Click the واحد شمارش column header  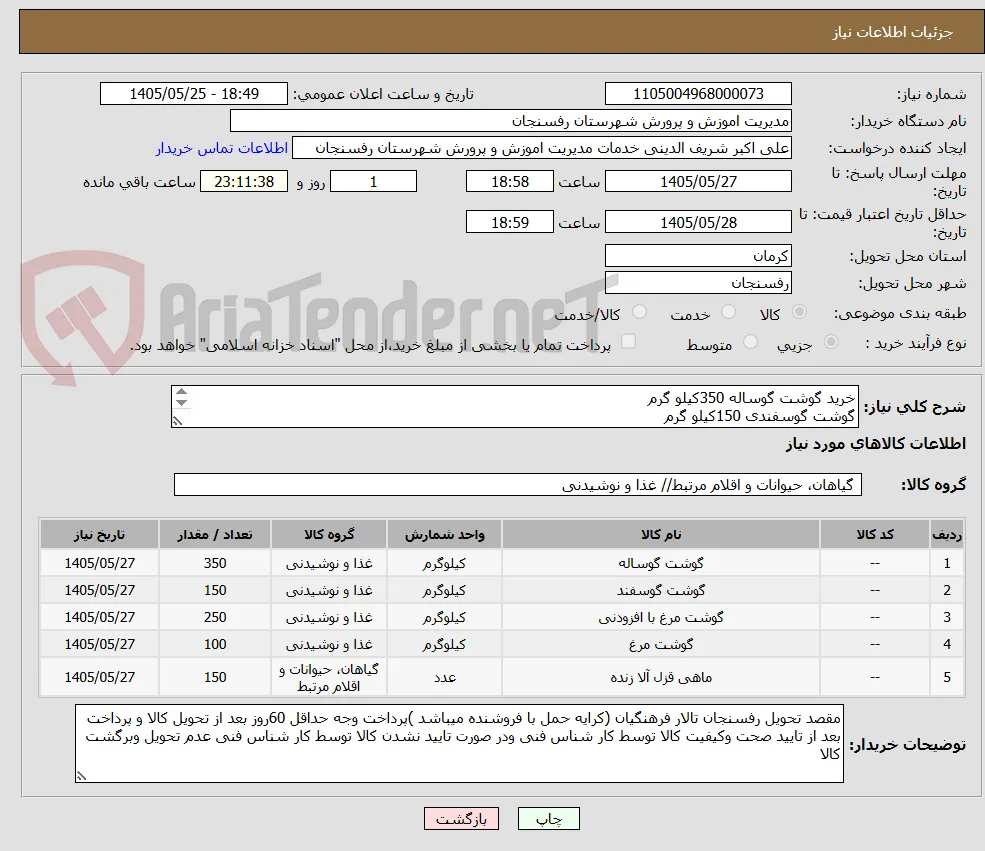coord(444,534)
